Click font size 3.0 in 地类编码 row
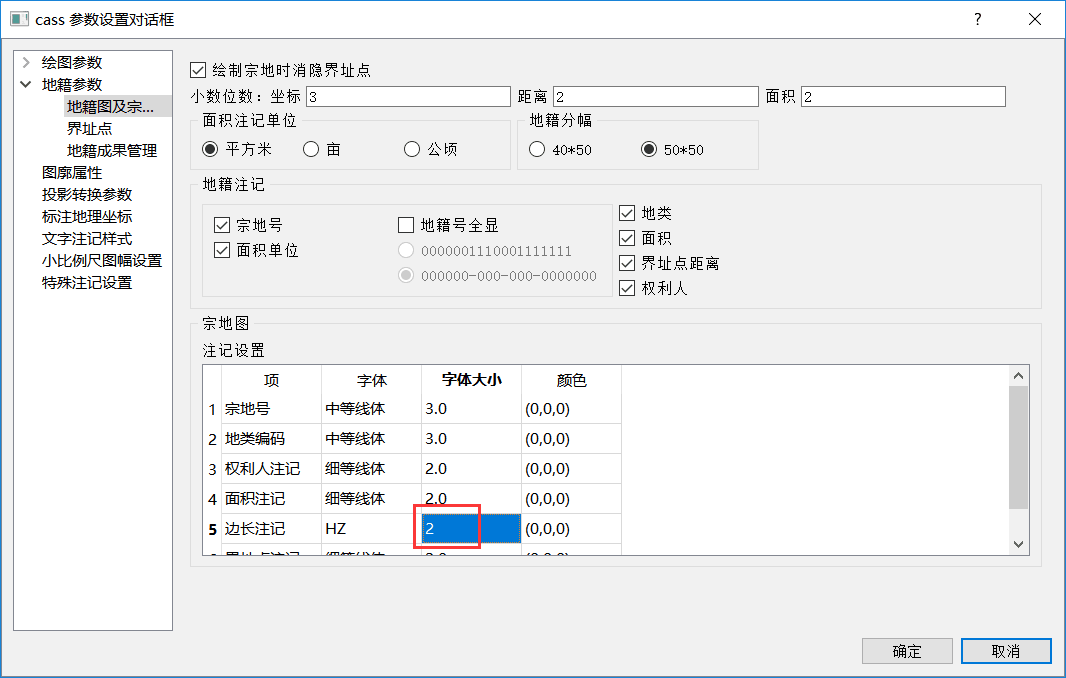The height and width of the screenshot is (678, 1066). (471, 439)
